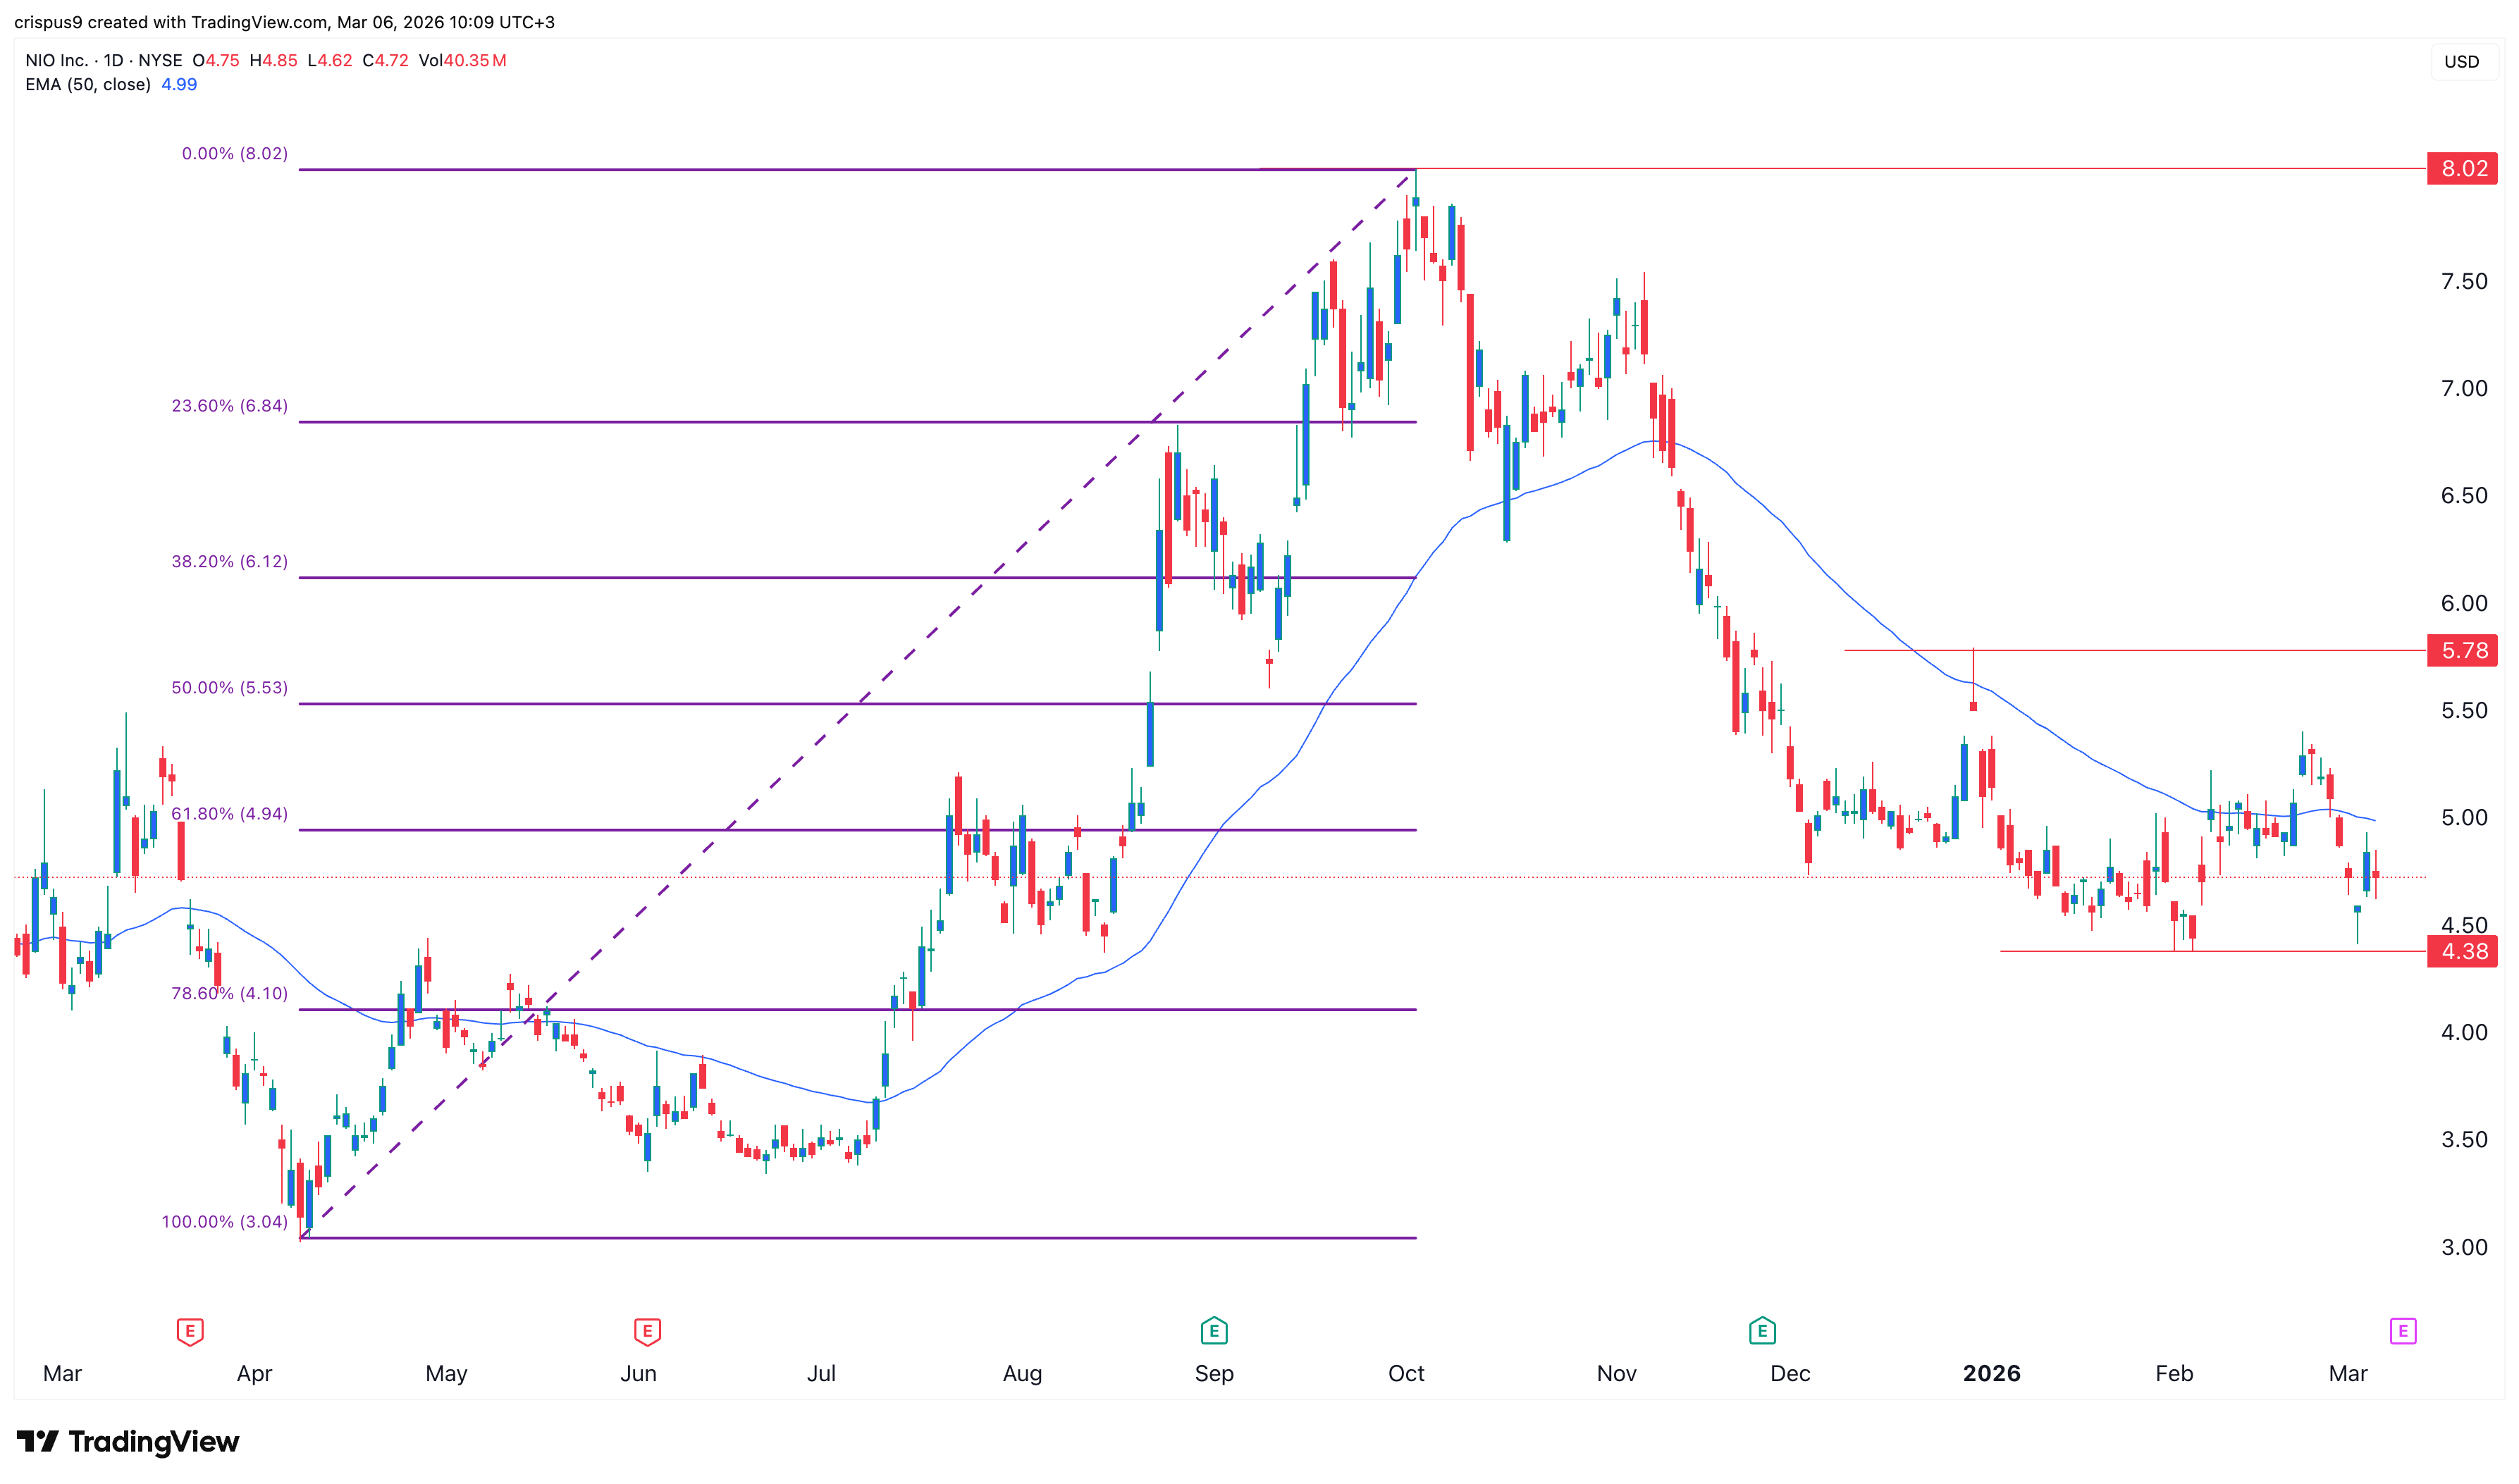Select the 0.00% (8.02) Fibonacci label
This screenshot has height=1484, width=2519.
pyautogui.click(x=234, y=154)
